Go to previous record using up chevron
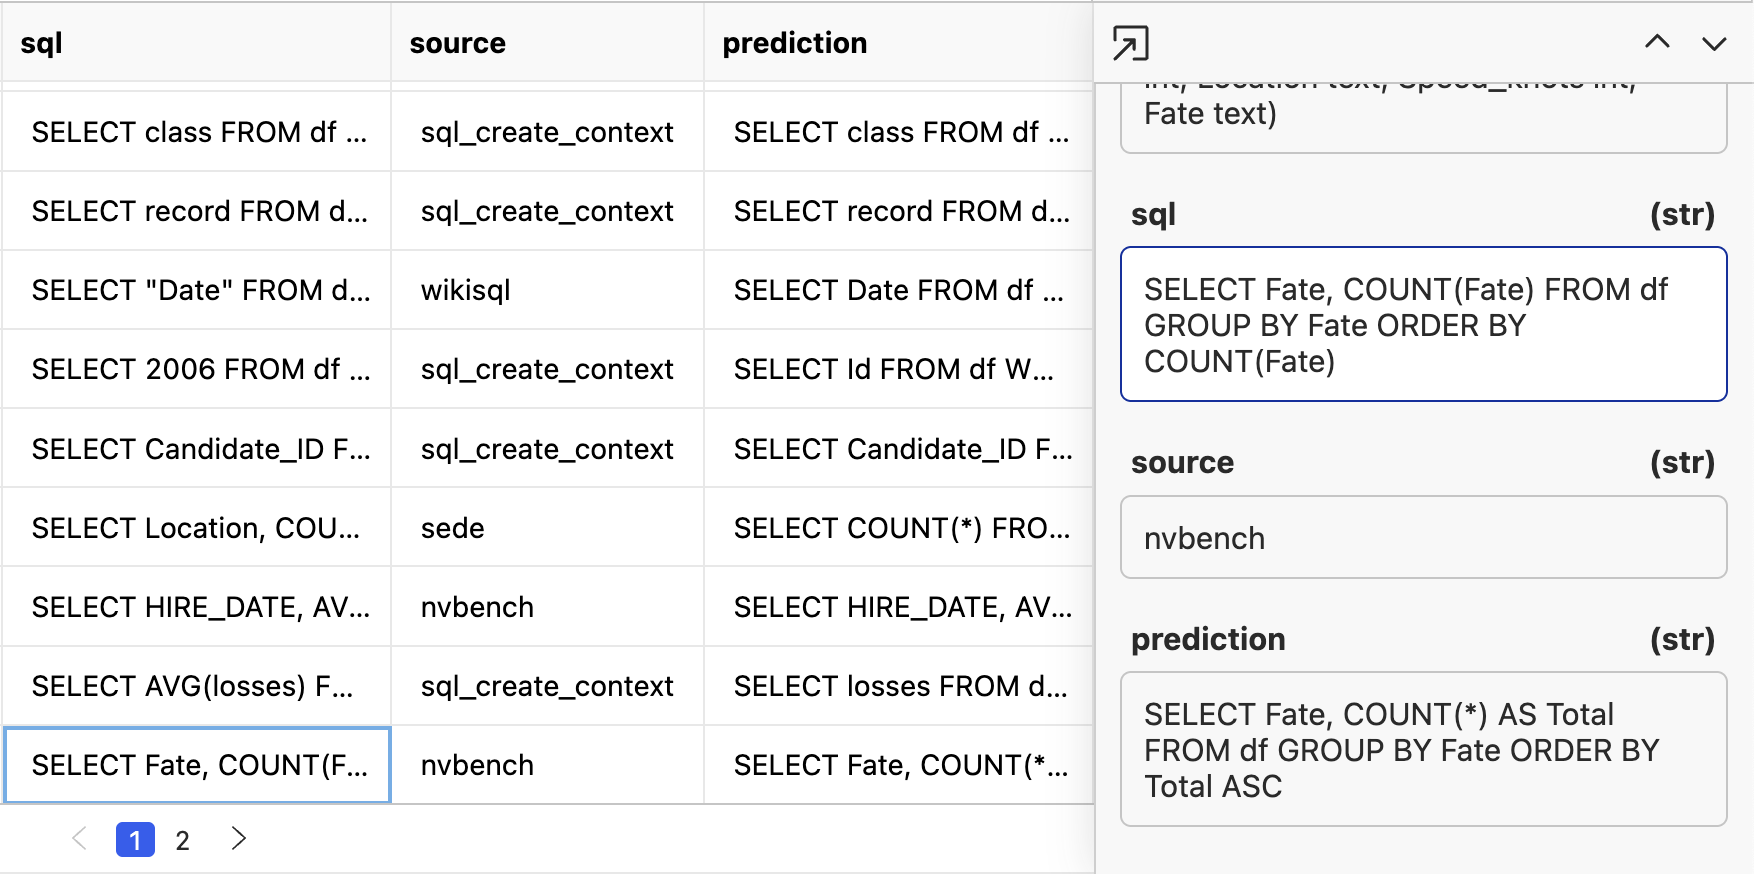This screenshot has height=874, width=1754. tap(1658, 43)
